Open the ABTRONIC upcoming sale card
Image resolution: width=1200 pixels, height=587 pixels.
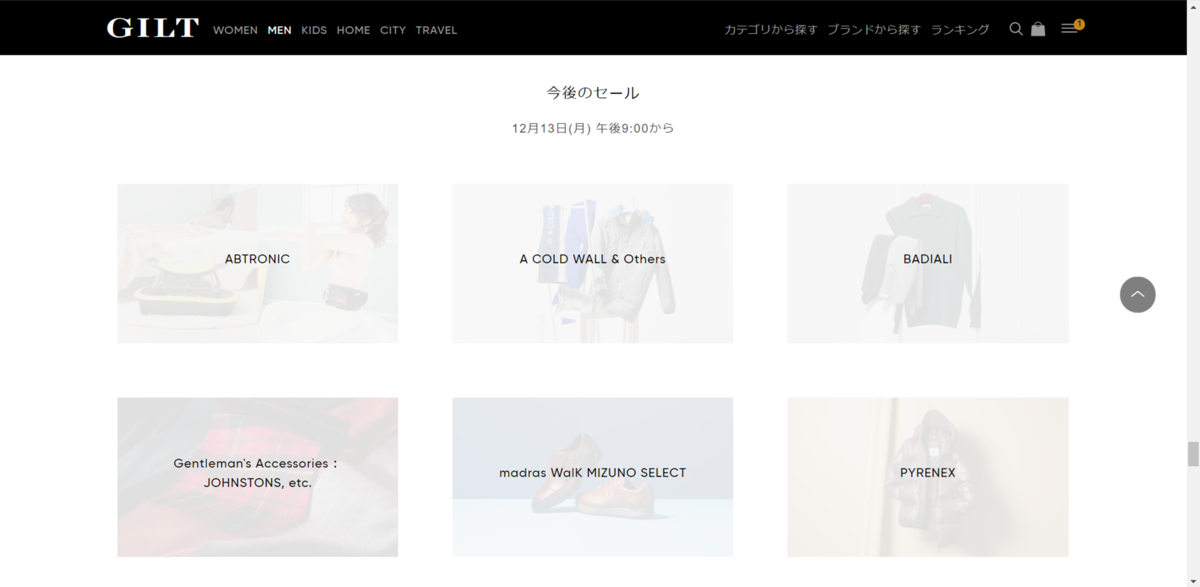(x=257, y=263)
